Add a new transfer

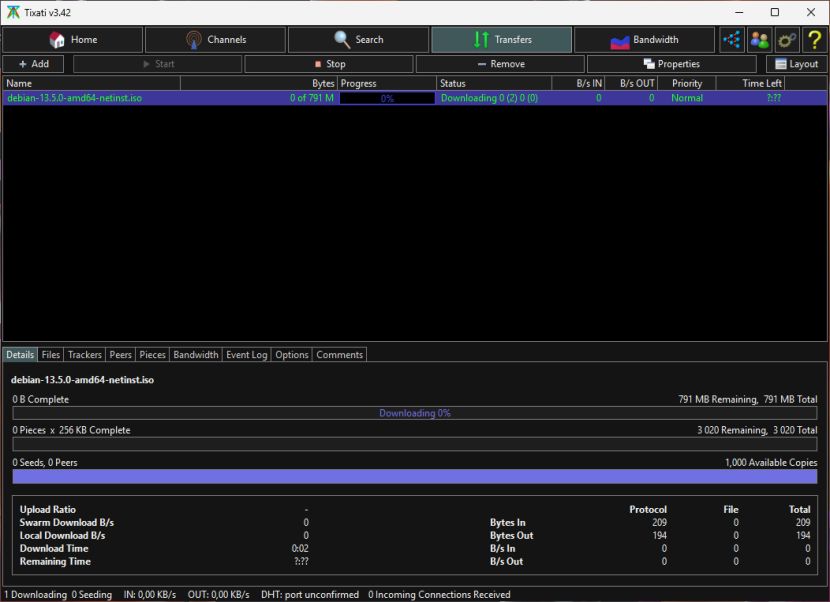click(33, 64)
